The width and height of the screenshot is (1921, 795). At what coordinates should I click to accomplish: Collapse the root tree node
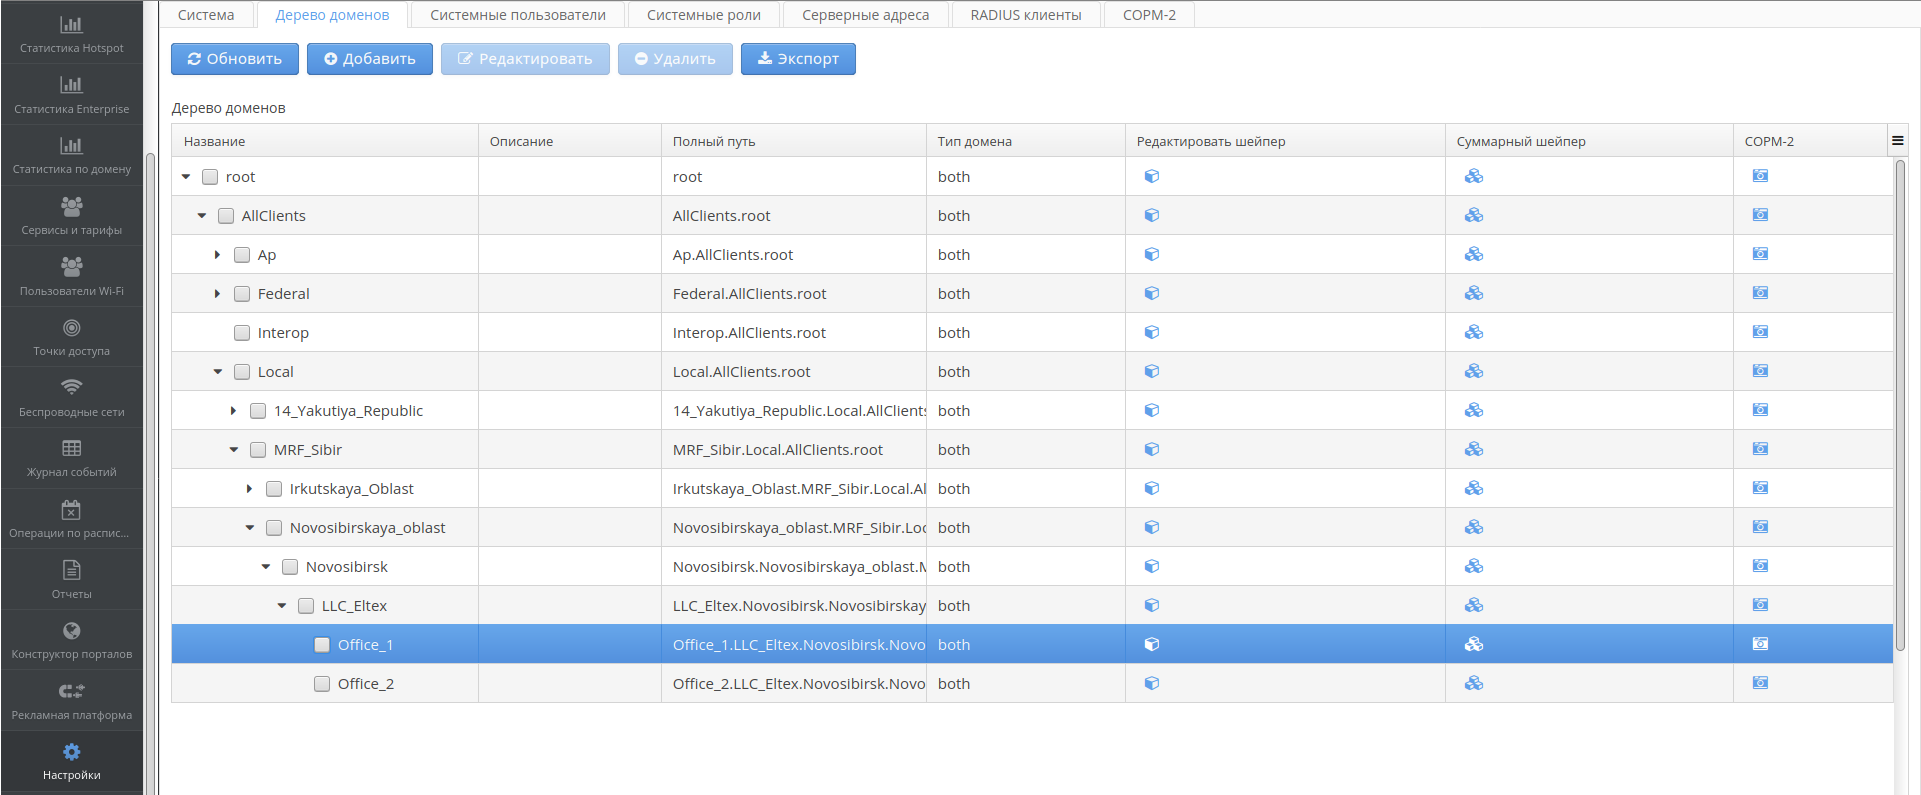(x=186, y=176)
